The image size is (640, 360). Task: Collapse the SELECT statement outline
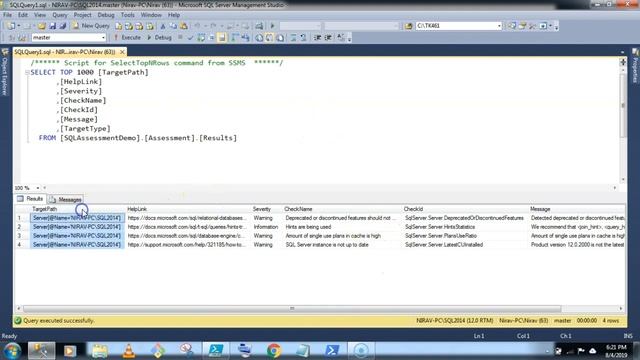[27, 72]
